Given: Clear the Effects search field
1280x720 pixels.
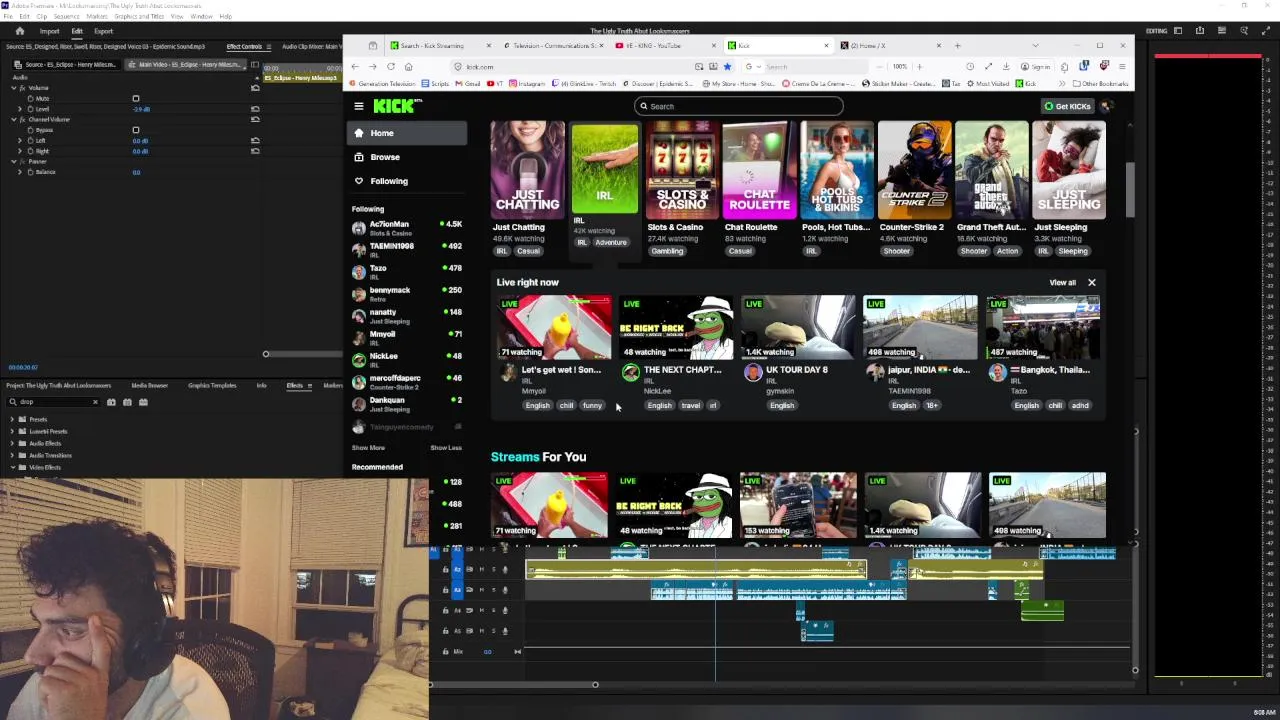Looking at the screenshot, I should tap(95, 402).
